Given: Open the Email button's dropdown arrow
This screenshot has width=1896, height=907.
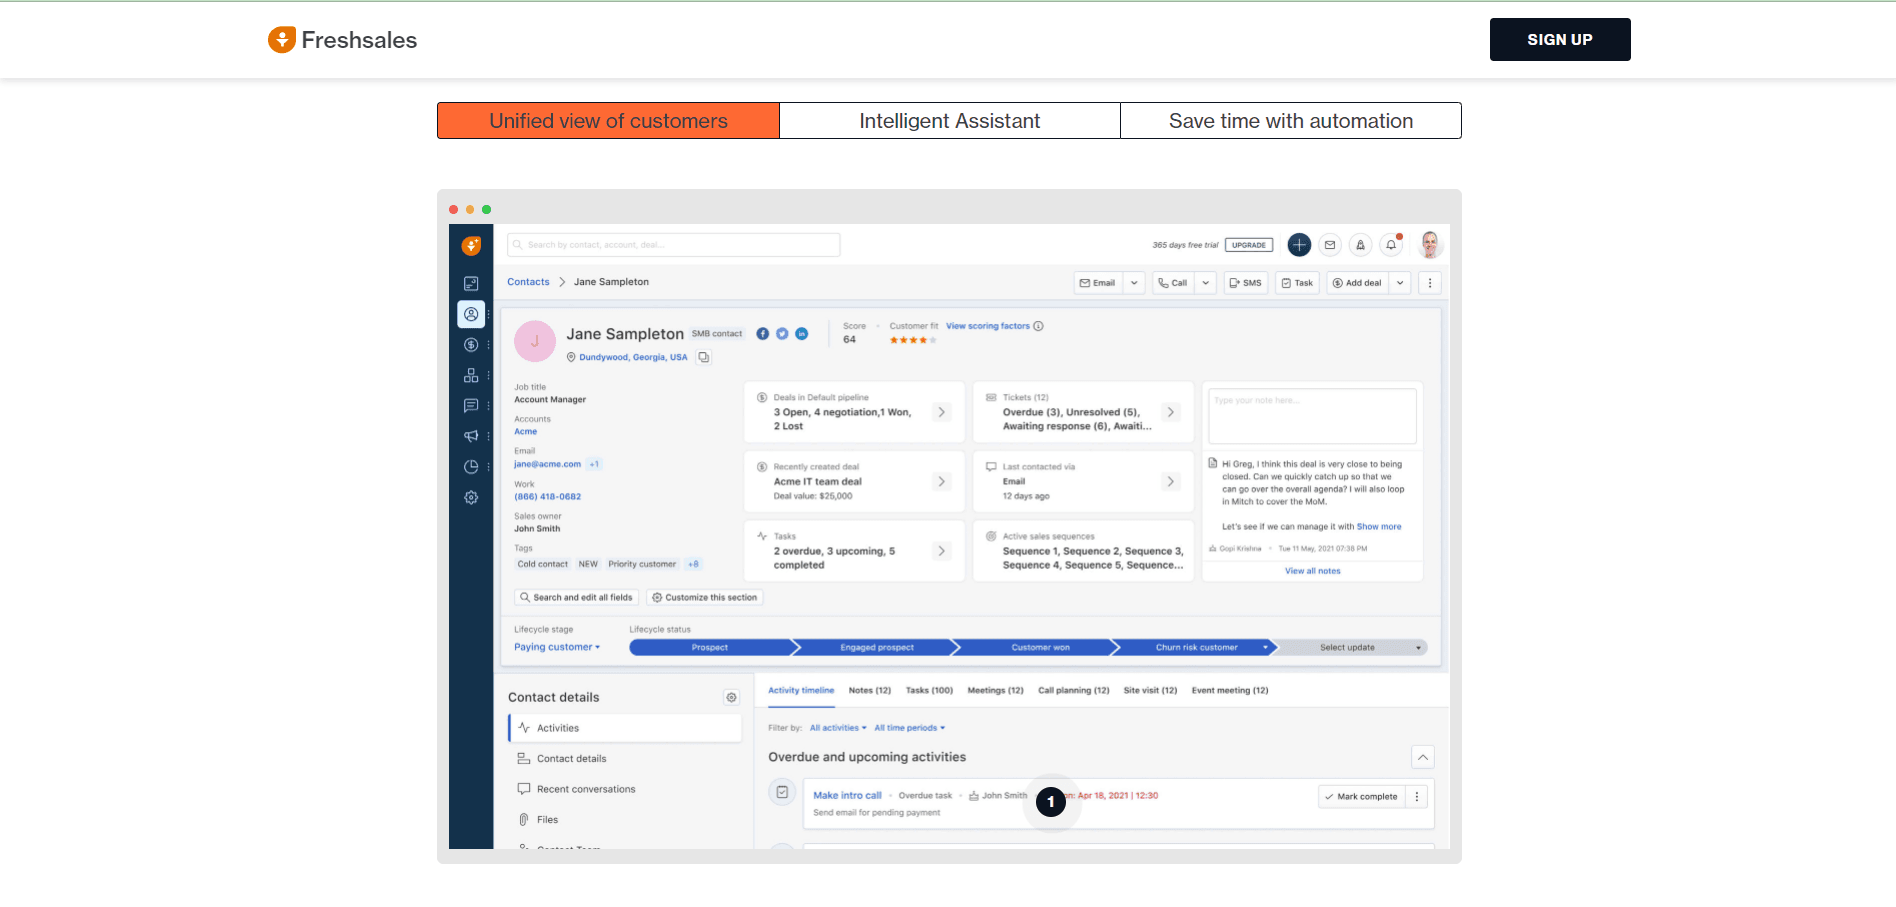Looking at the screenshot, I should tap(1135, 282).
